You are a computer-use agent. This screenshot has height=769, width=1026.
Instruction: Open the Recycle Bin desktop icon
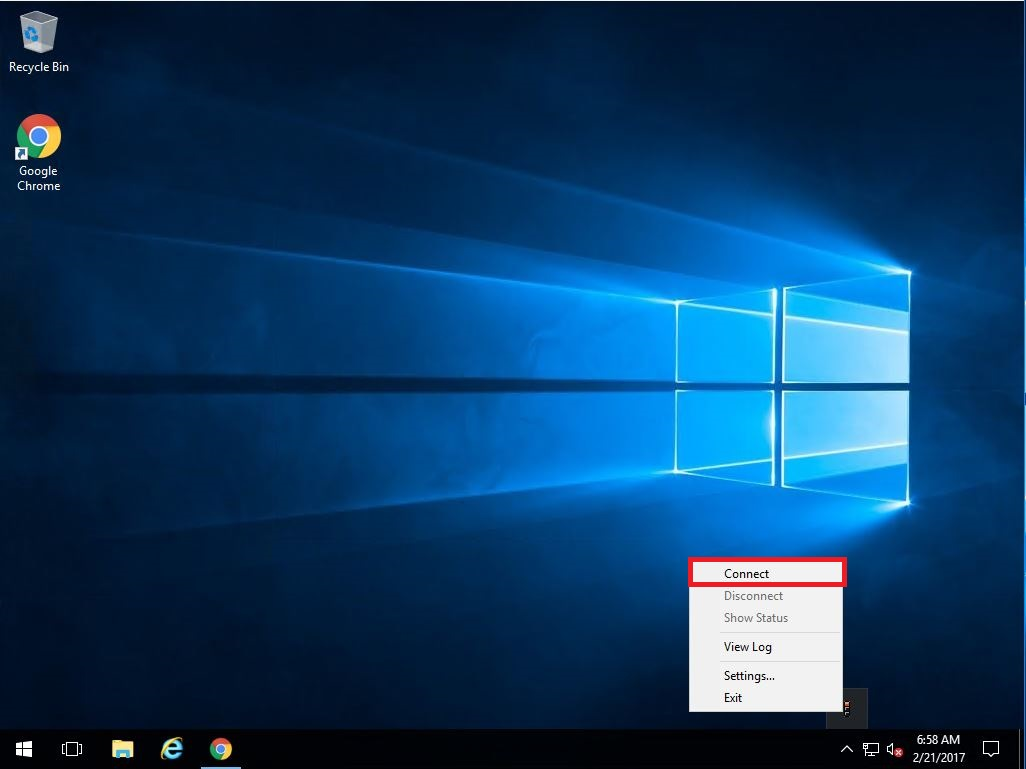click(x=39, y=41)
